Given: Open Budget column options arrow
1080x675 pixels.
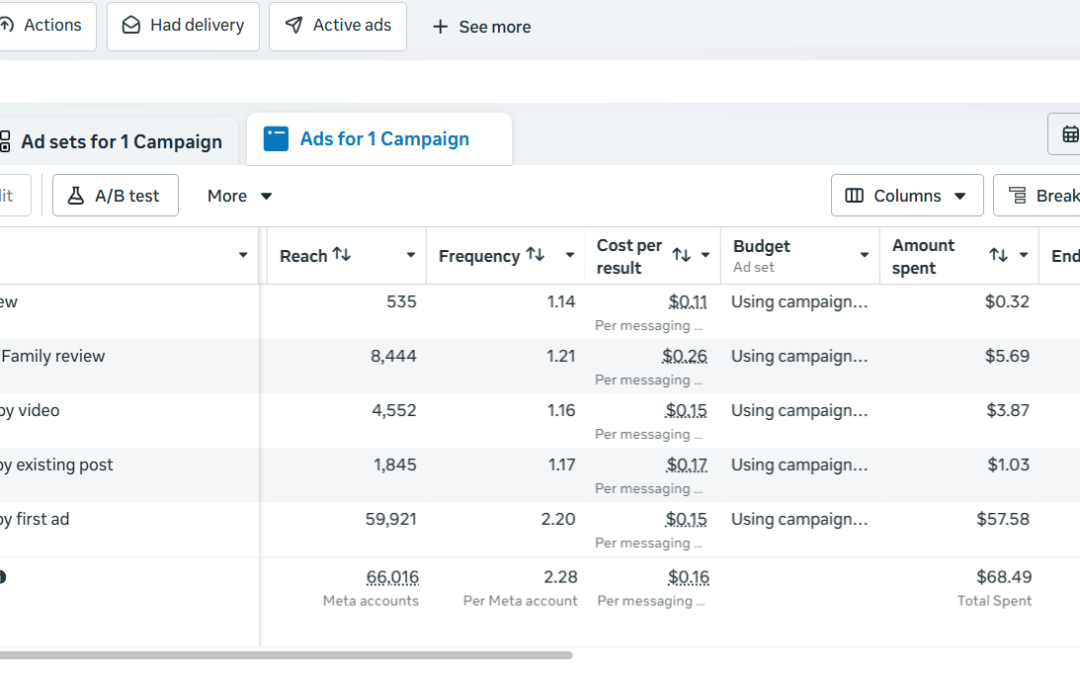Looking at the screenshot, I should [864, 255].
